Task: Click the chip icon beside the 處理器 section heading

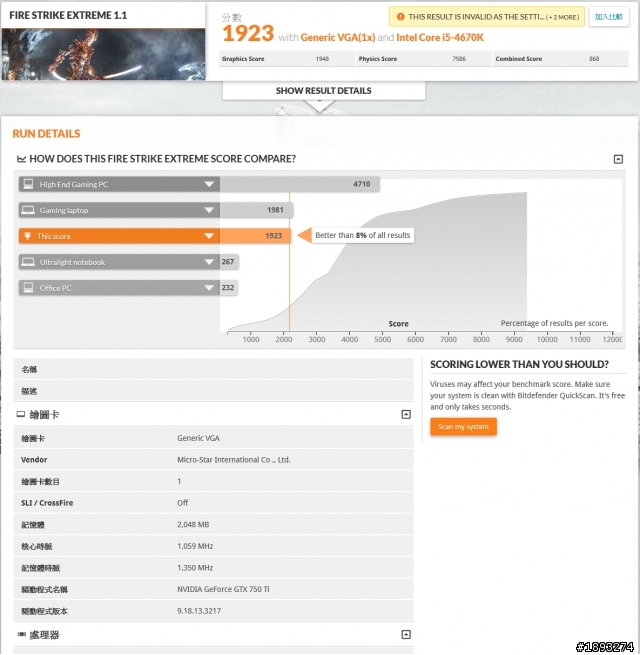Action: coord(21,635)
